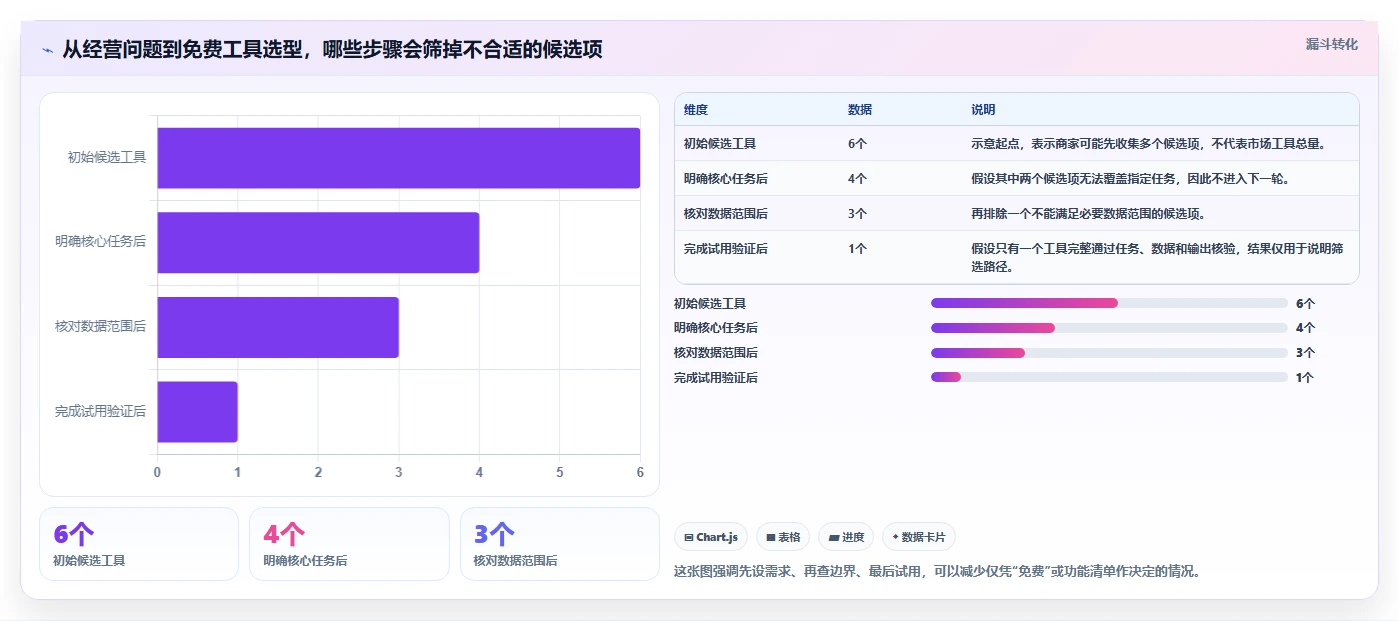This screenshot has height=621, width=1399.
Task: Click the 核对数据范围后 label in the progress list
Action: pos(716,353)
